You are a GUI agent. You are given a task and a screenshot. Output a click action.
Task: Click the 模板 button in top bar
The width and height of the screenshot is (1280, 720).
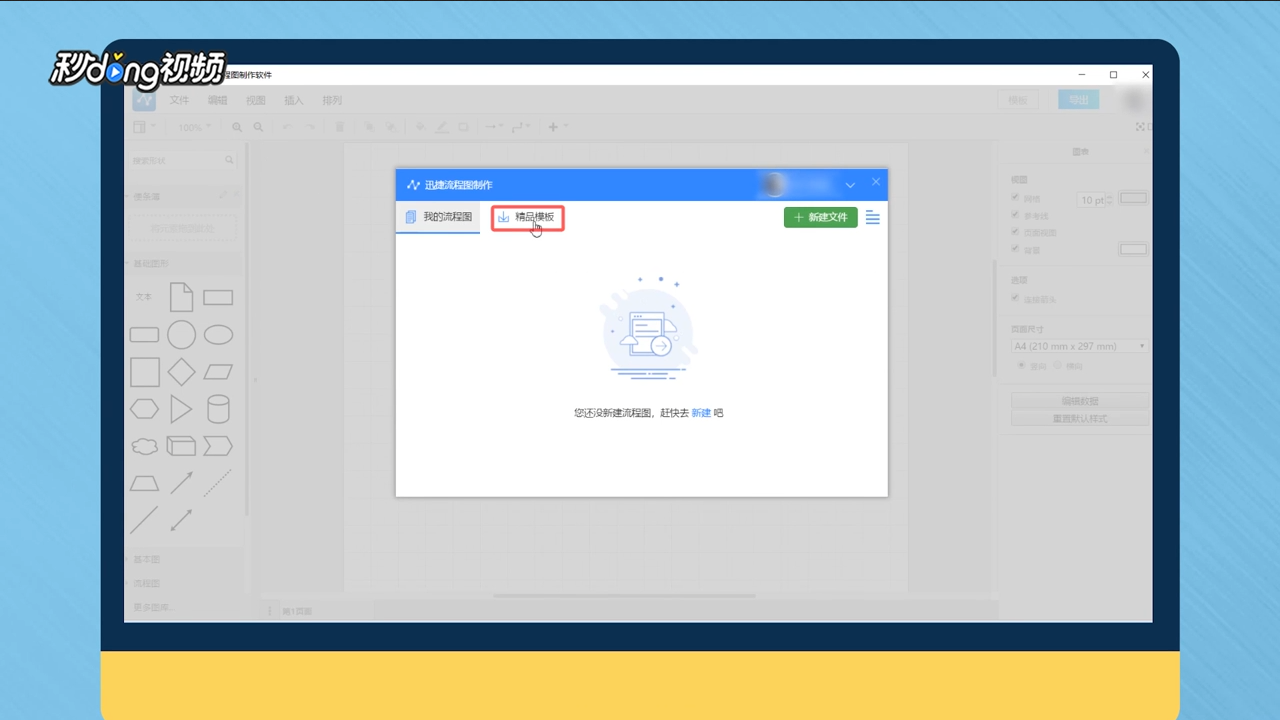coord(1017,100)
